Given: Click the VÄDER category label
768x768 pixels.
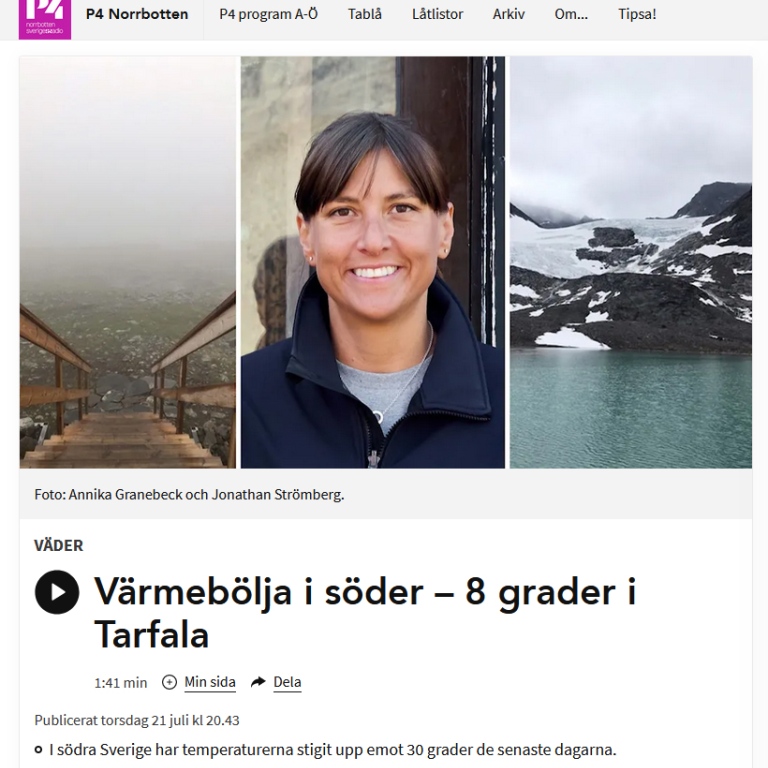Looking at the screenshot, I should coord(59,545).
